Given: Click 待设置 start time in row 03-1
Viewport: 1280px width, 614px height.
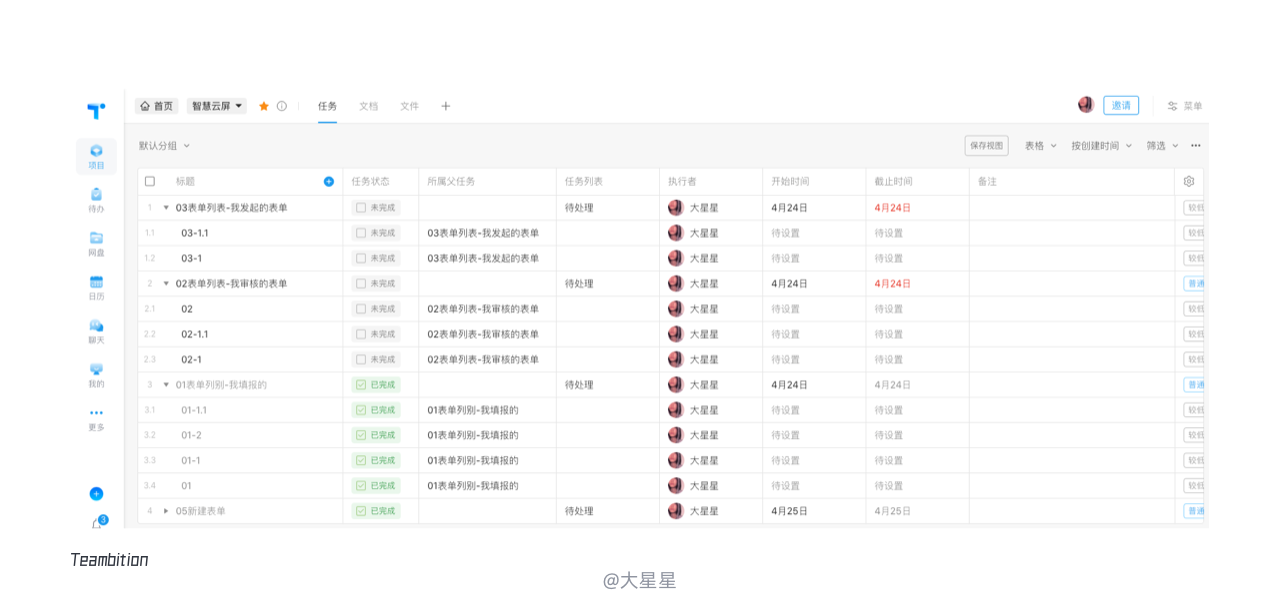Looking at the screenshot, I should click(786, 258).
